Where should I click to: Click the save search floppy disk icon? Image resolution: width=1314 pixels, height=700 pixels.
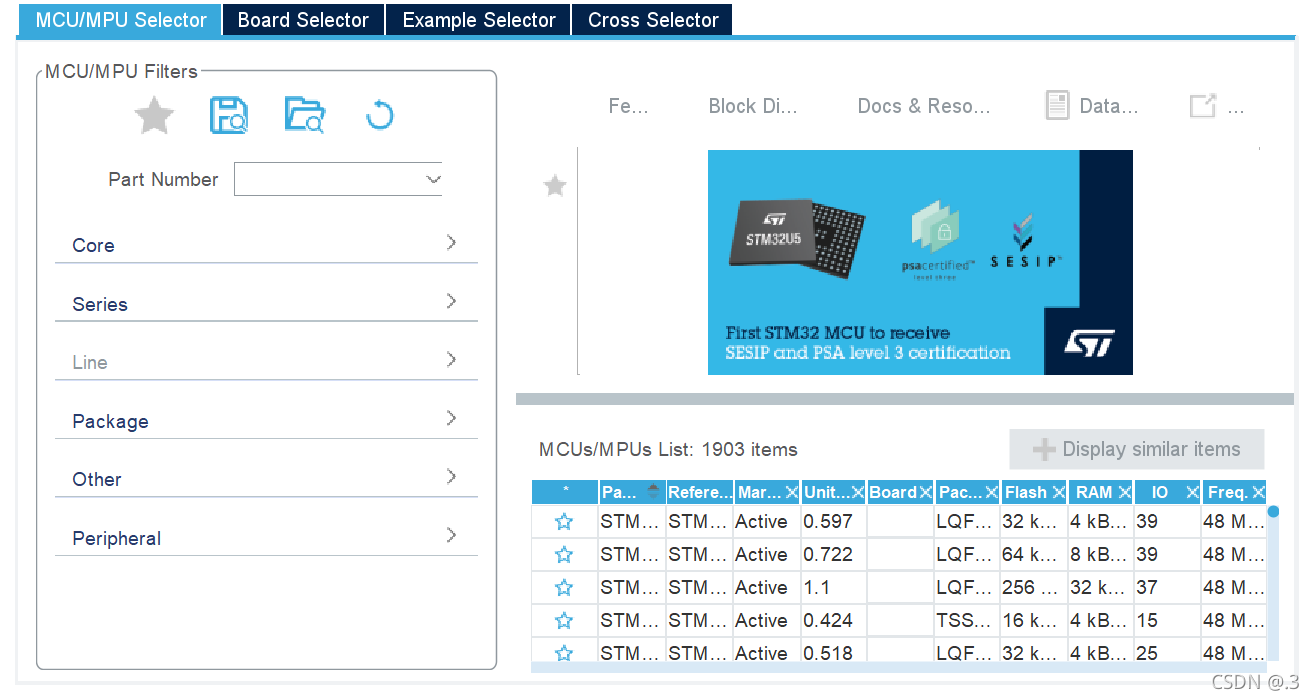click(229, 115)
